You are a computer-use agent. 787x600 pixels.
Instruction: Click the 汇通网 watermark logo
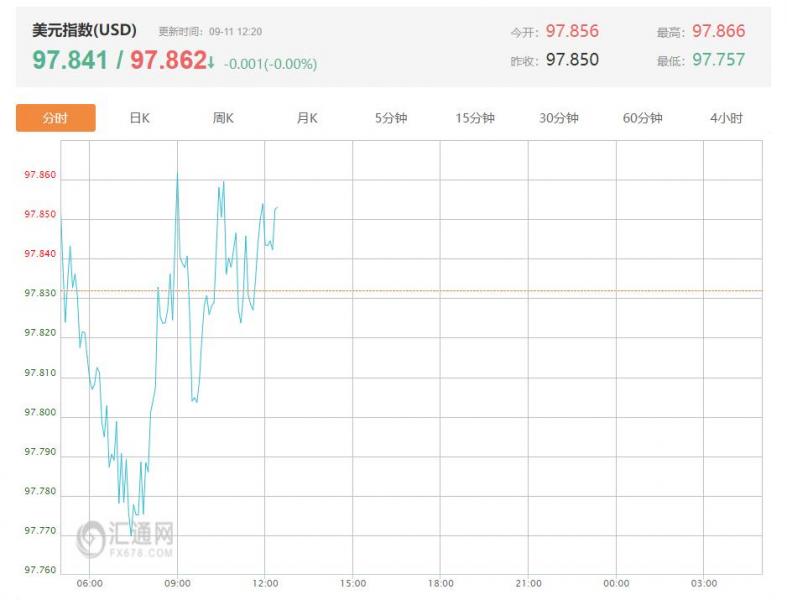(125, 539)
